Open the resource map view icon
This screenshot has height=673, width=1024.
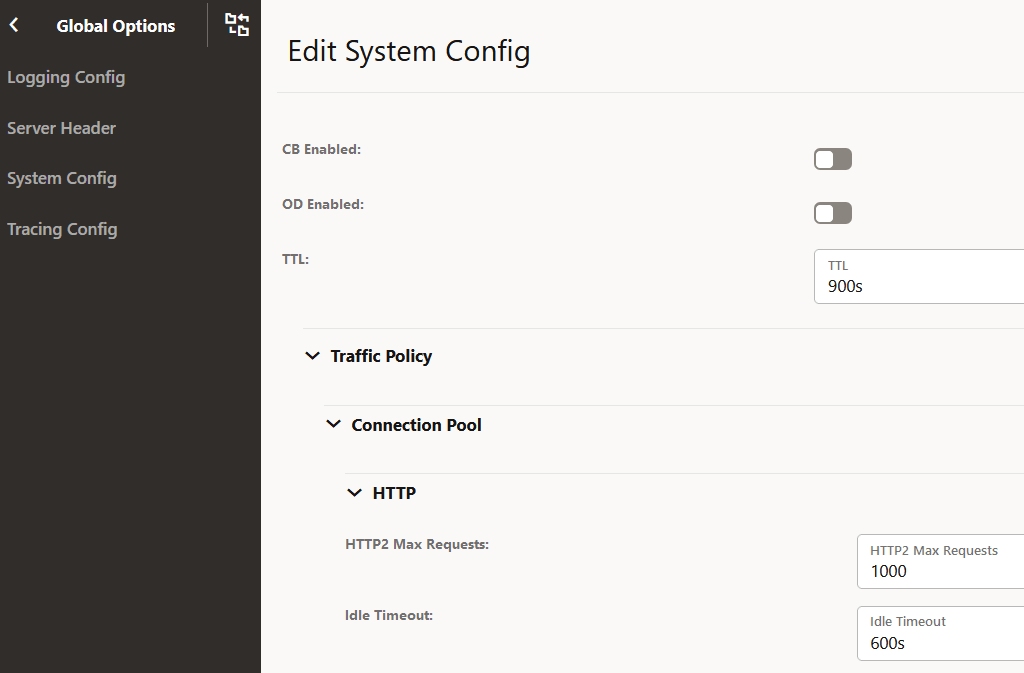coord(237,25)
